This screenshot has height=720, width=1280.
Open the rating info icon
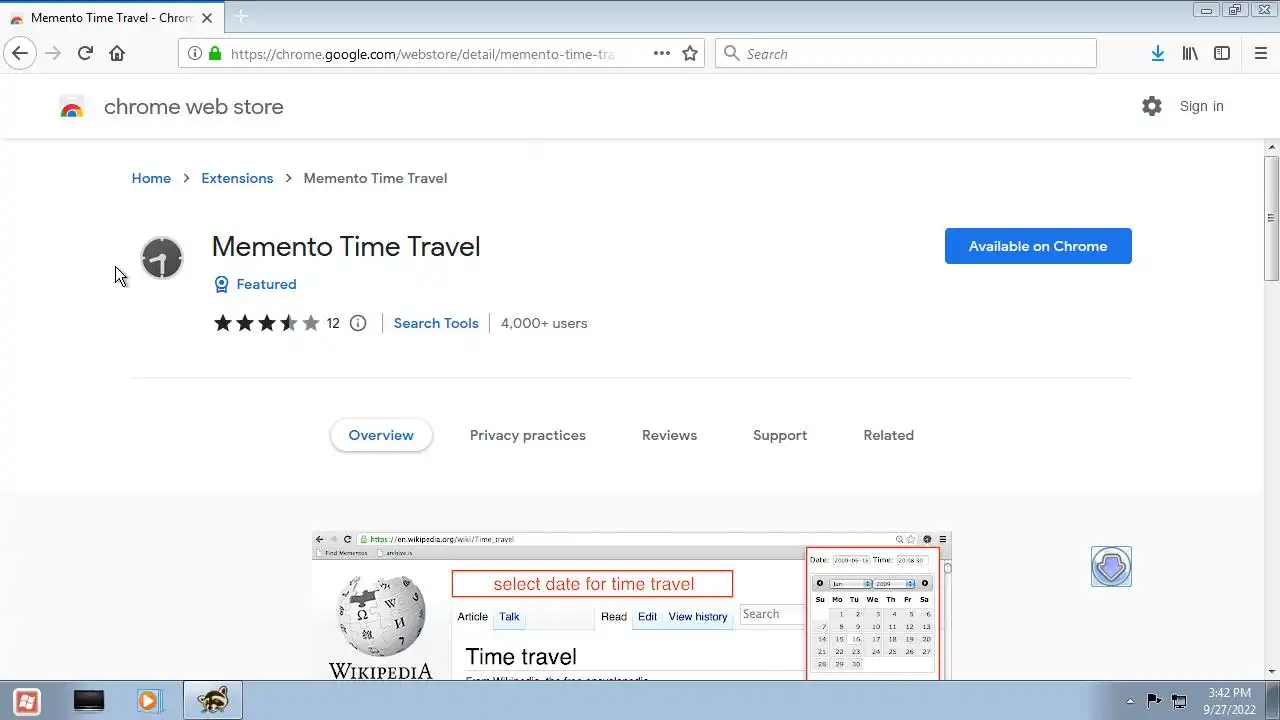(358, 323)
